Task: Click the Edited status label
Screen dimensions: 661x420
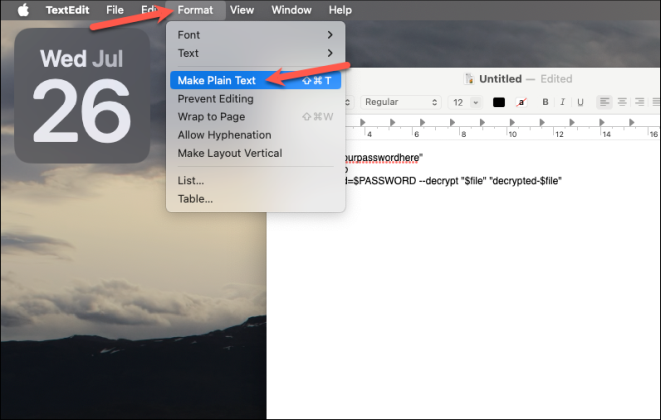Action: click(556, 79)
